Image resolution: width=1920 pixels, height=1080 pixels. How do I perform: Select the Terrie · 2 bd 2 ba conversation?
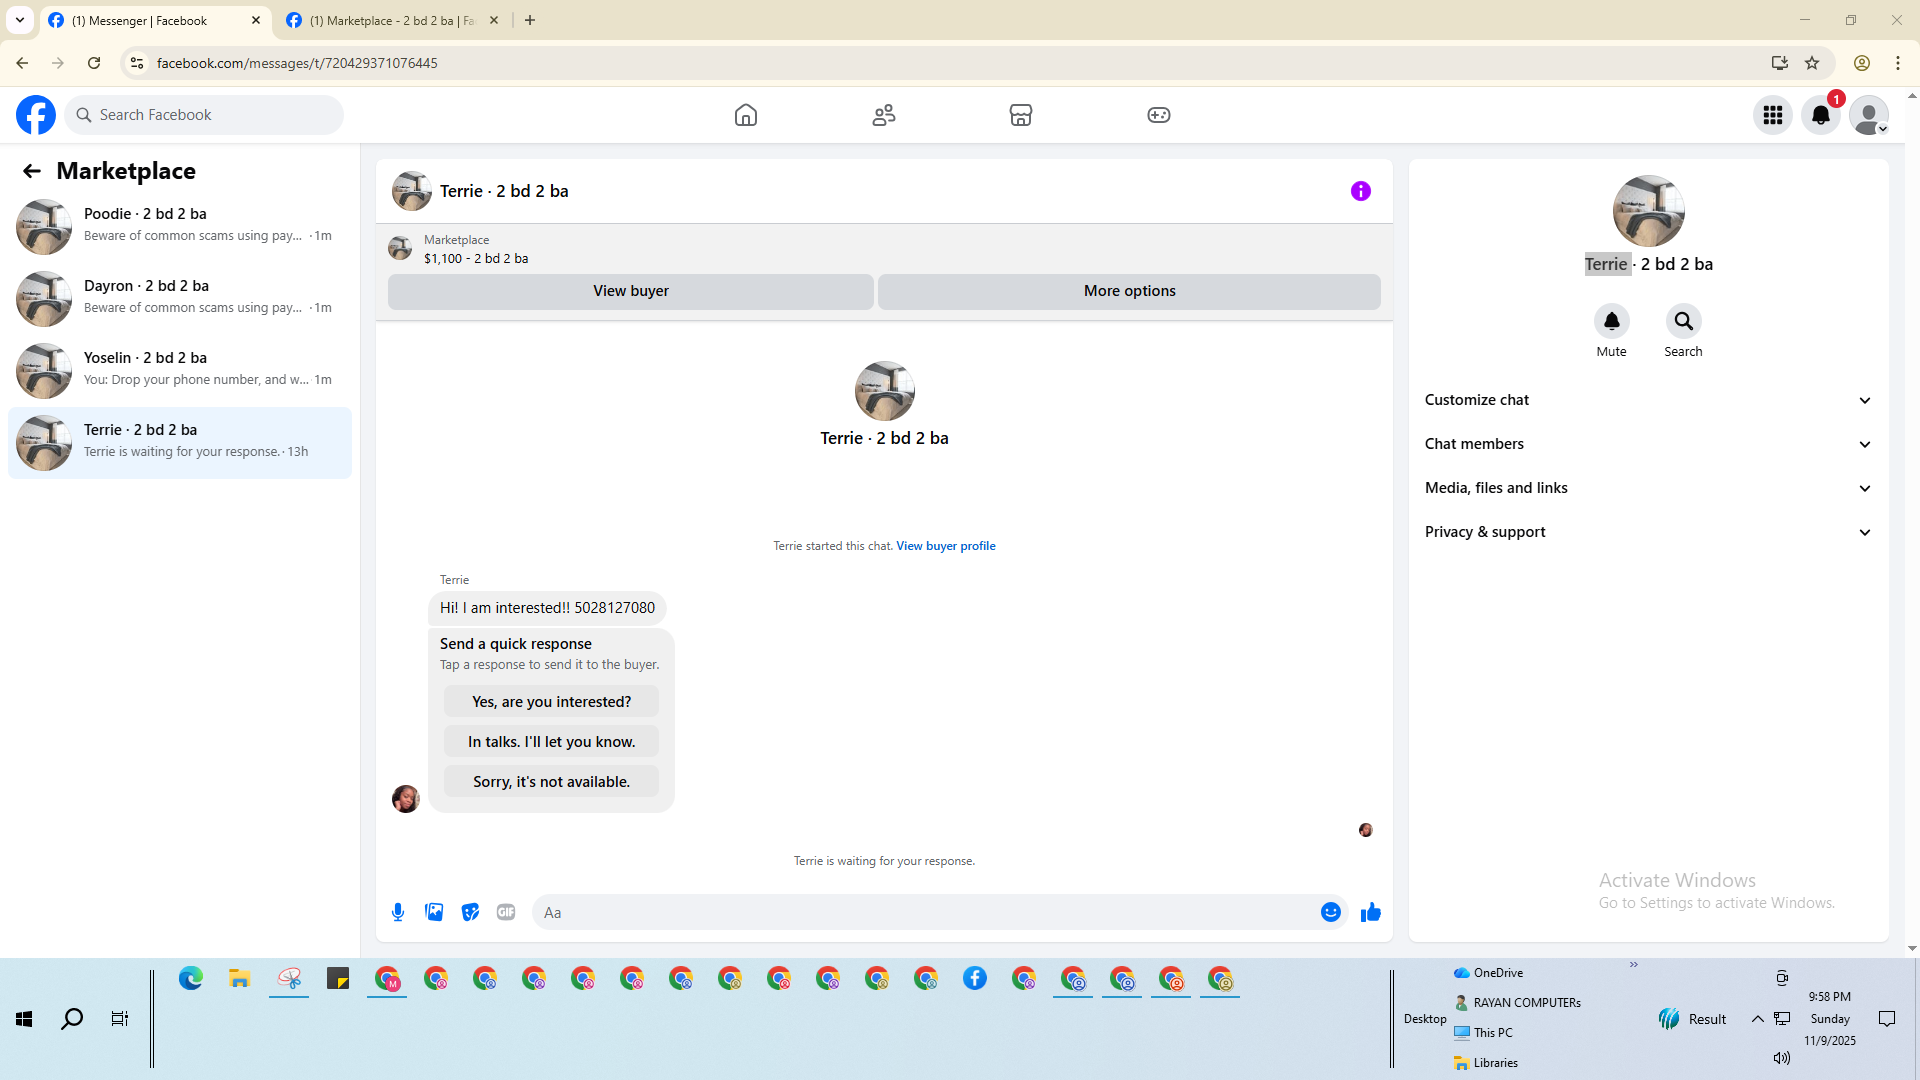click(x=180, y=442)
